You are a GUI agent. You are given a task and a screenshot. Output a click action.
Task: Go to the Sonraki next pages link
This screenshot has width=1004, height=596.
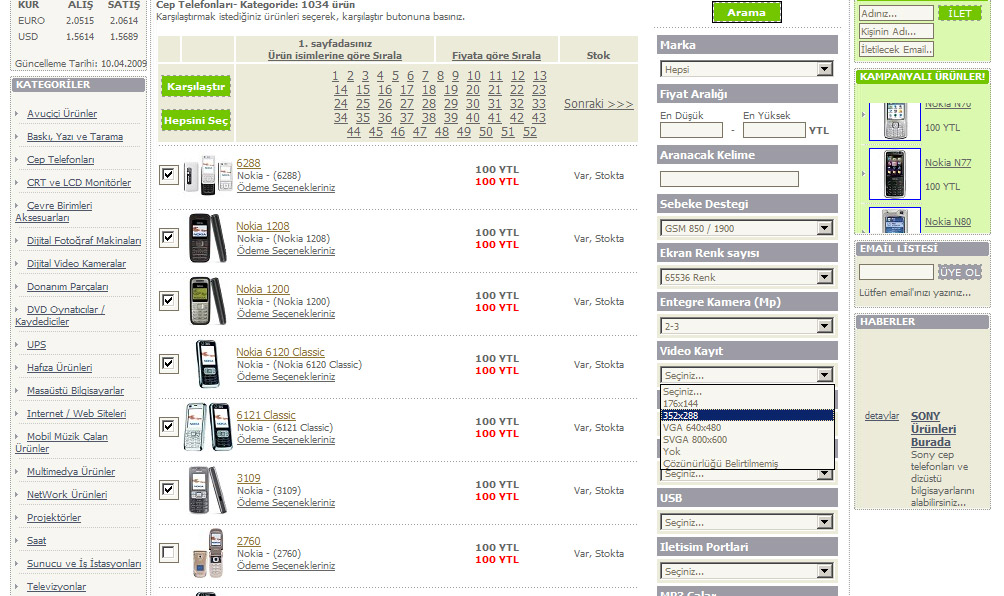pos(599,104)
